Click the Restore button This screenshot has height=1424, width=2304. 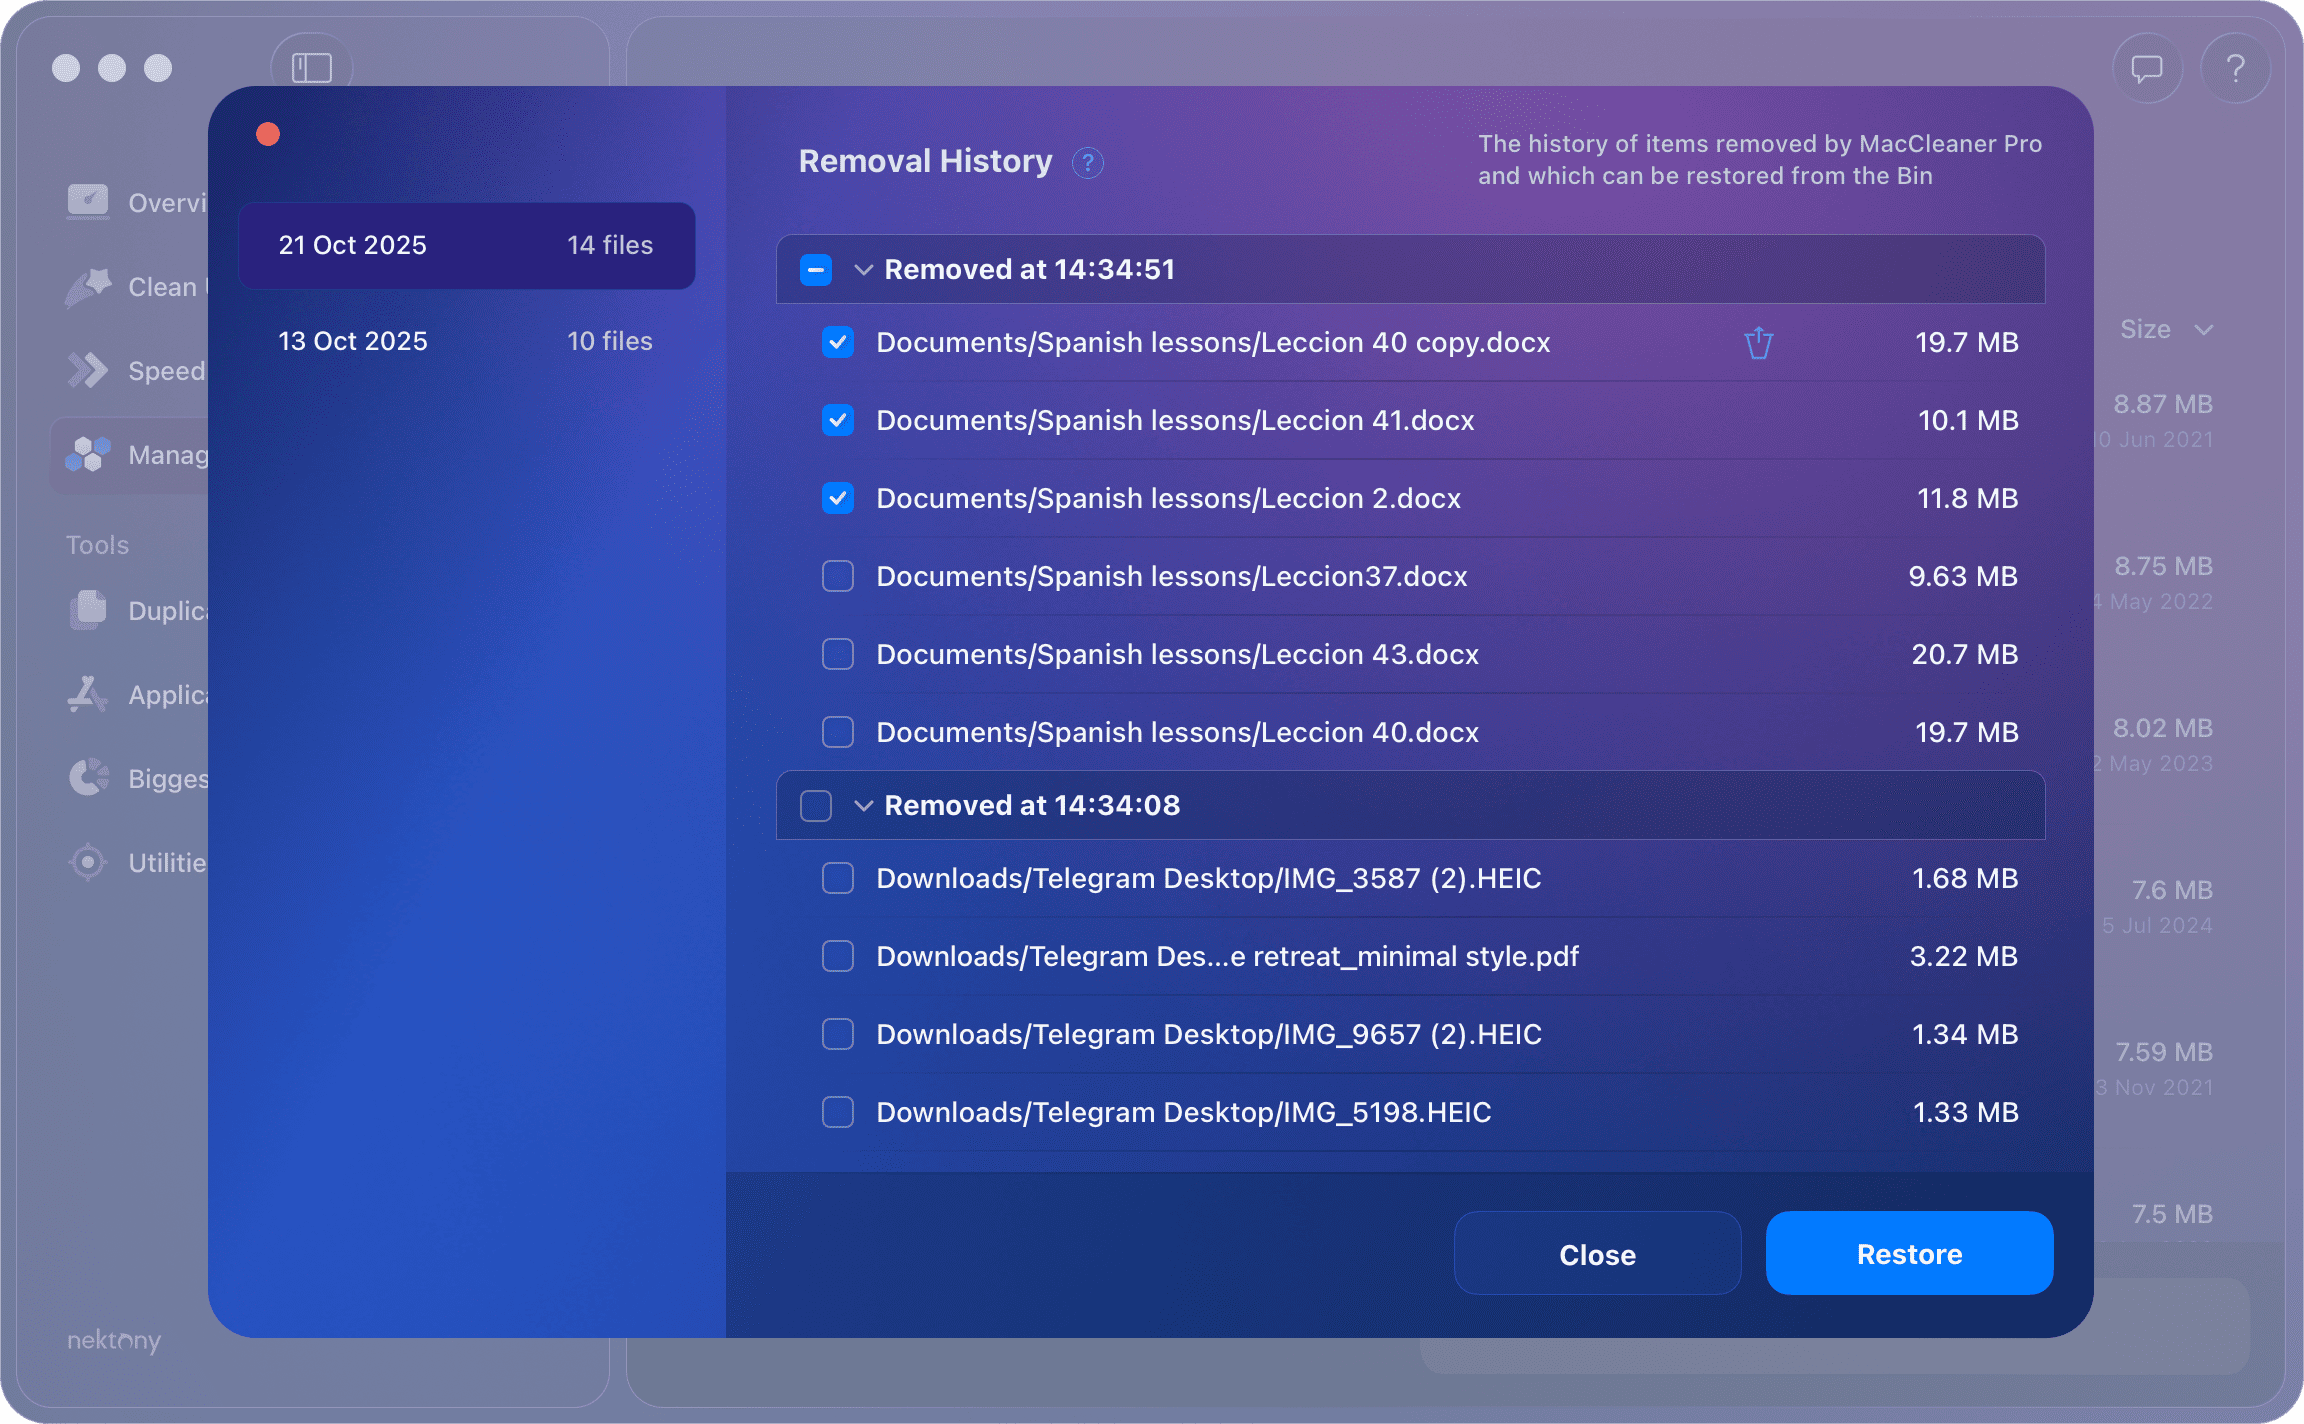(x=1908, y=1253)
